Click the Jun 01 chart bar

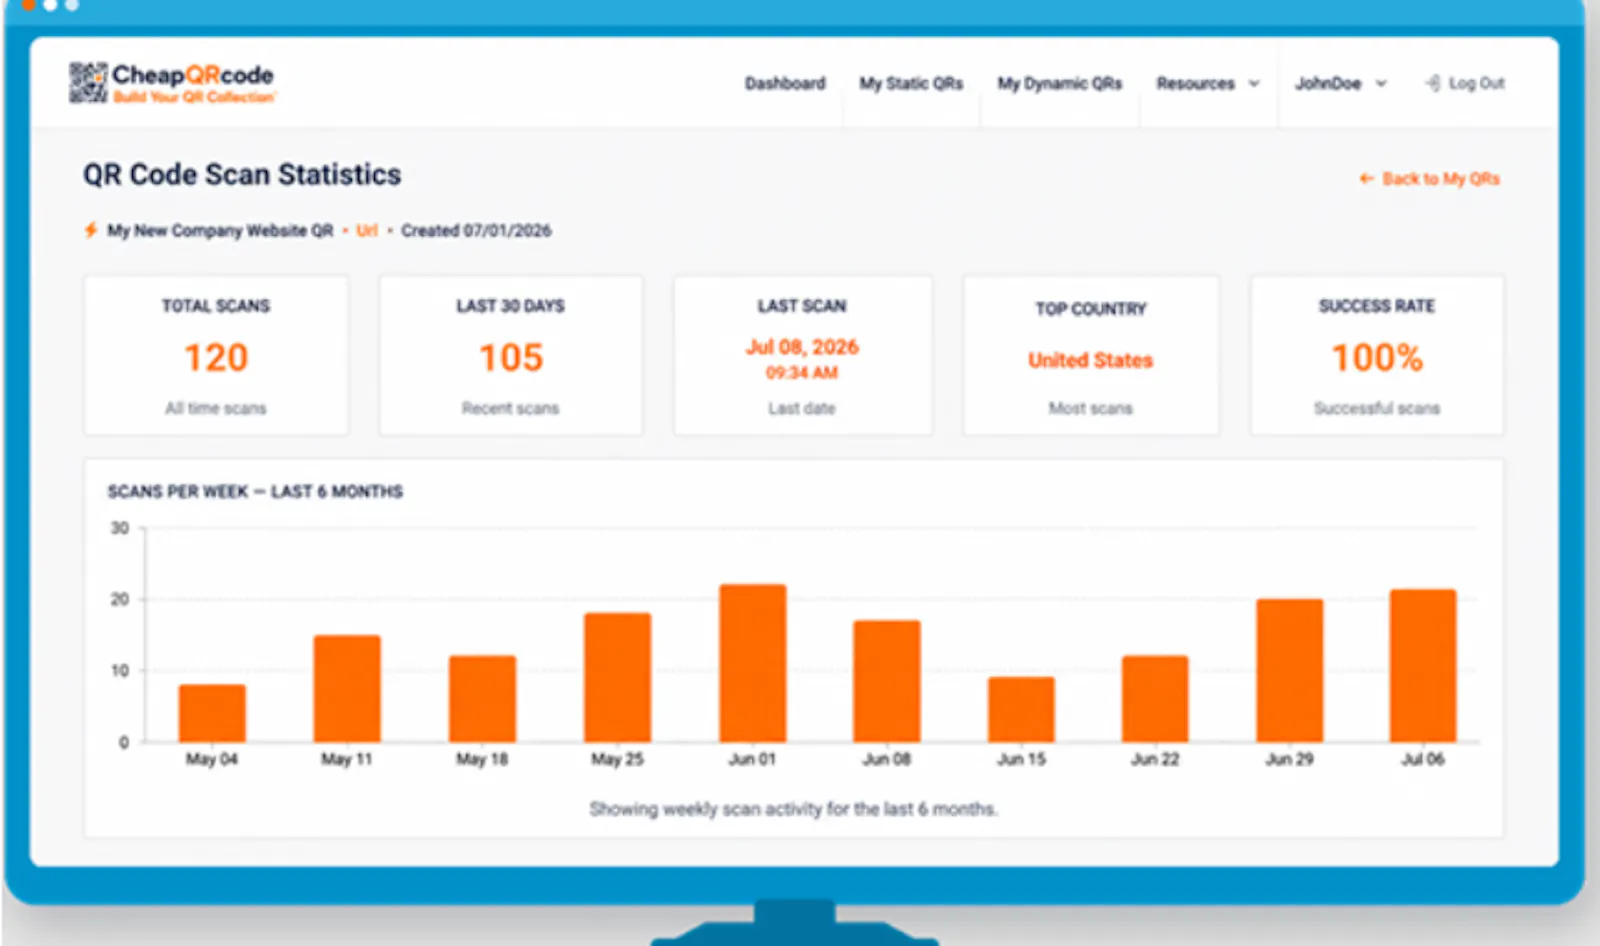point(753,663)
